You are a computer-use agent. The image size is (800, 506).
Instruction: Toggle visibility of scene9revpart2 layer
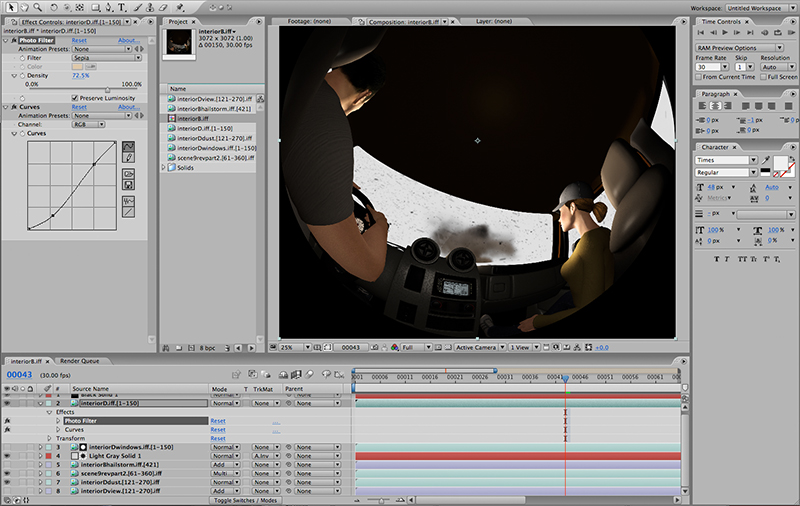[7, 473]
